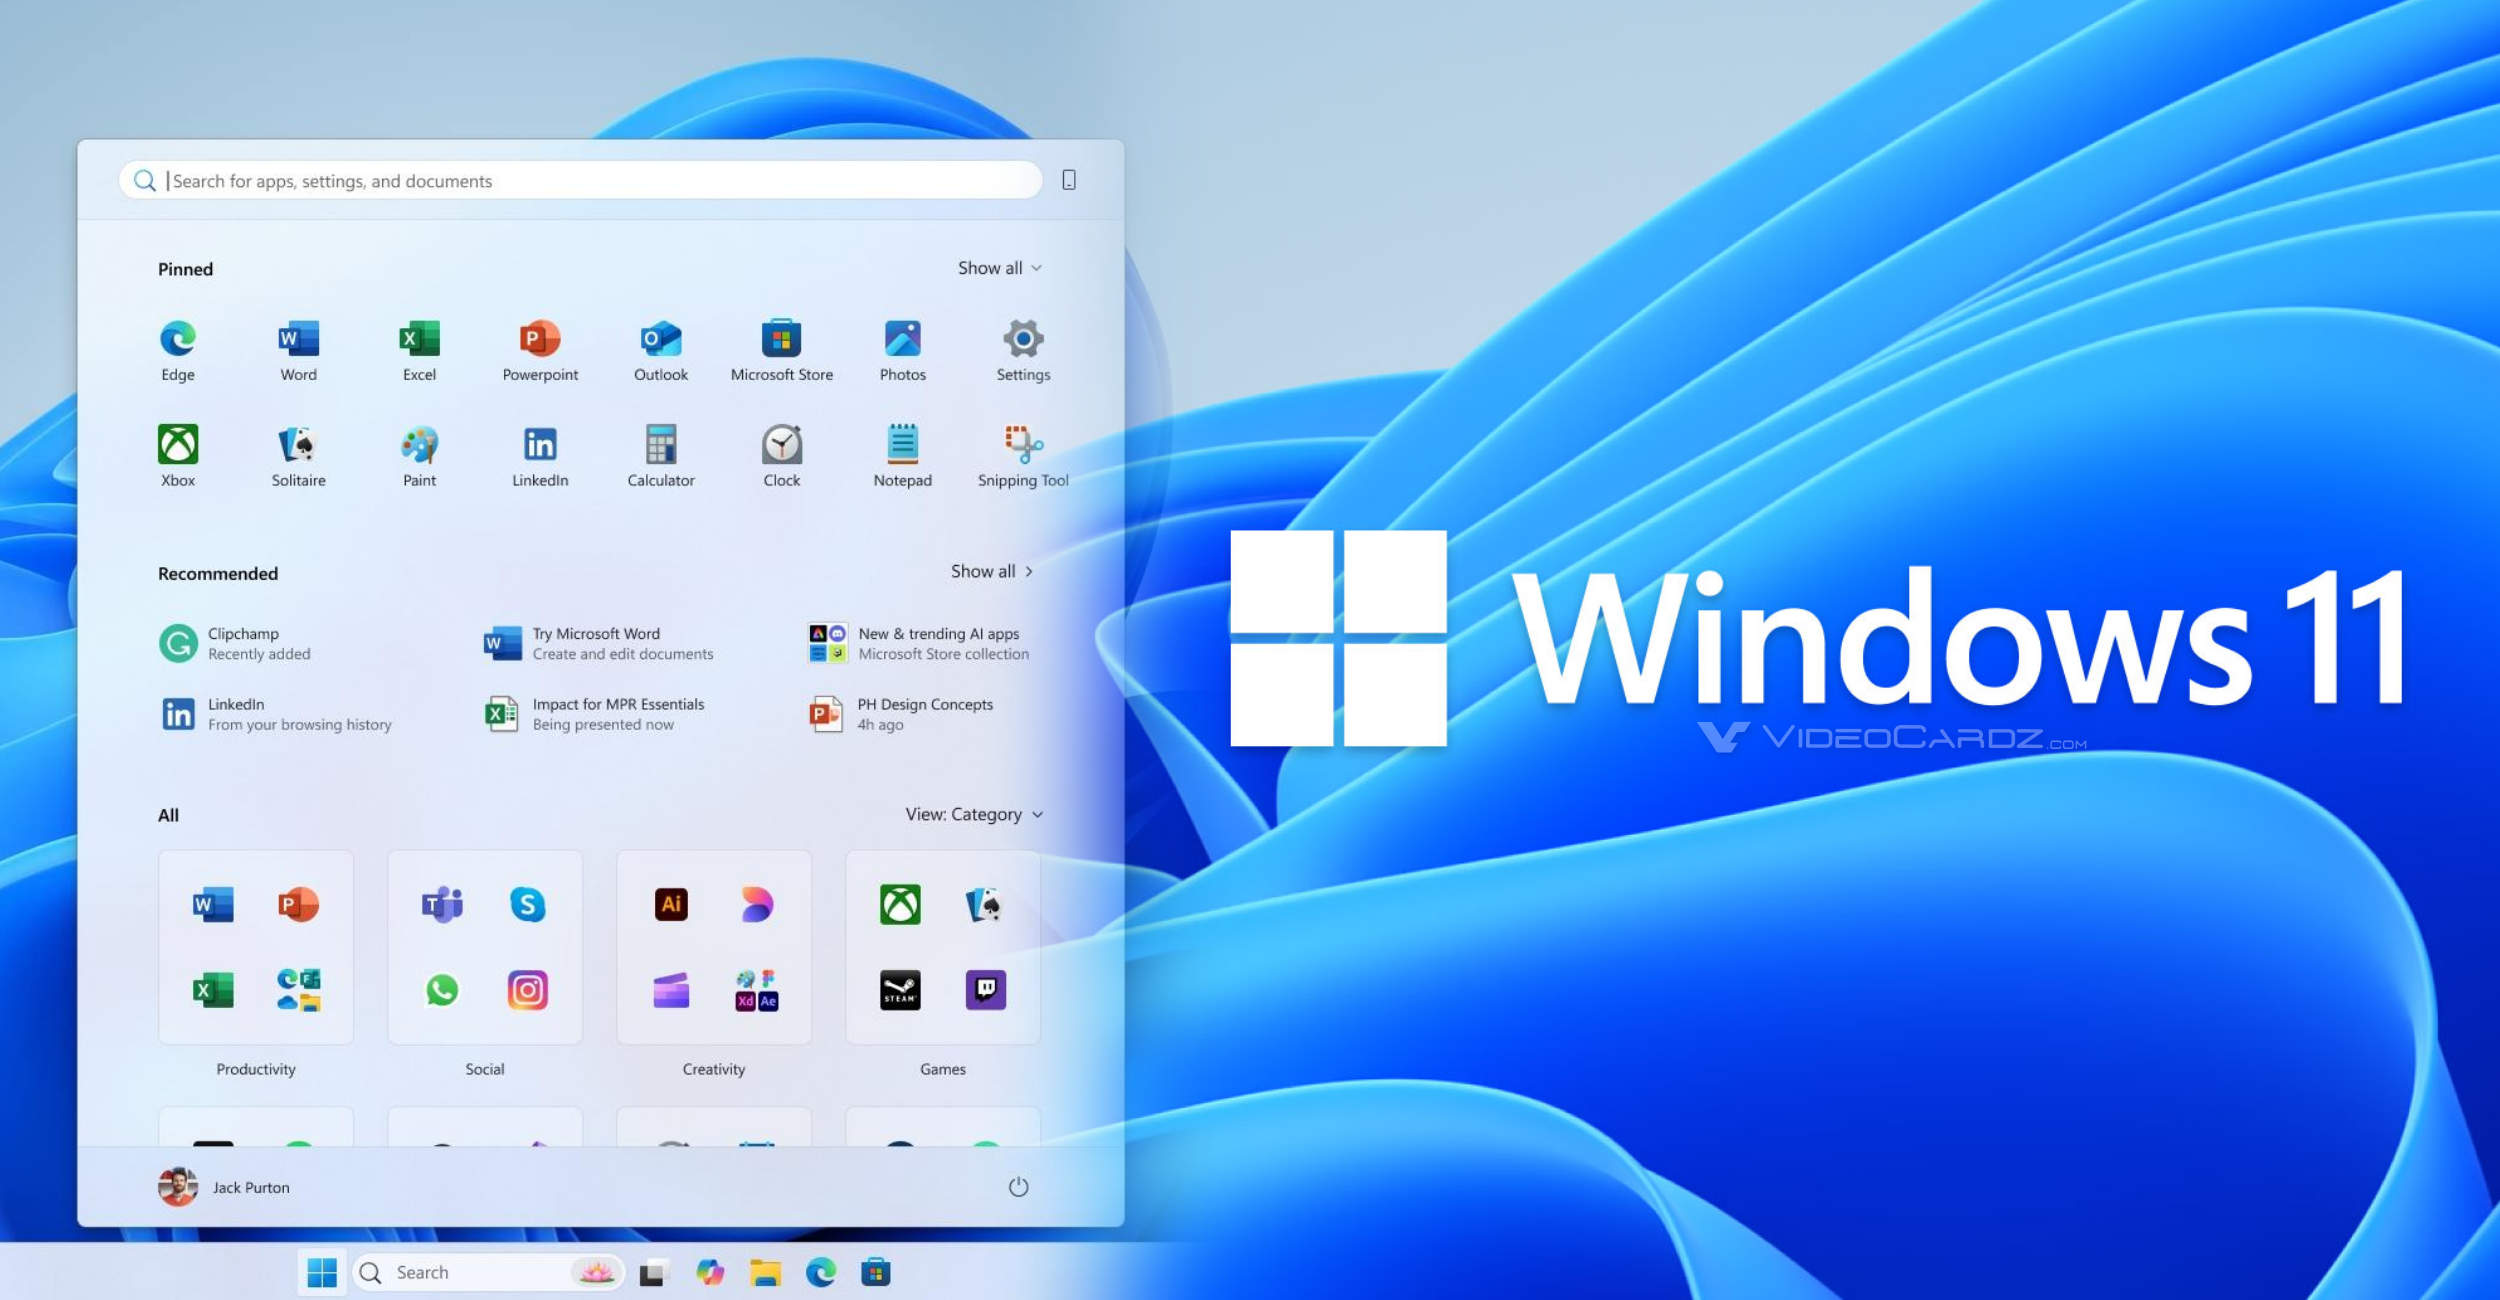The width and height of the screenshot is (2500, 1300).
Task: Open pinned Solitaire game
Action: tap(298, 456)
